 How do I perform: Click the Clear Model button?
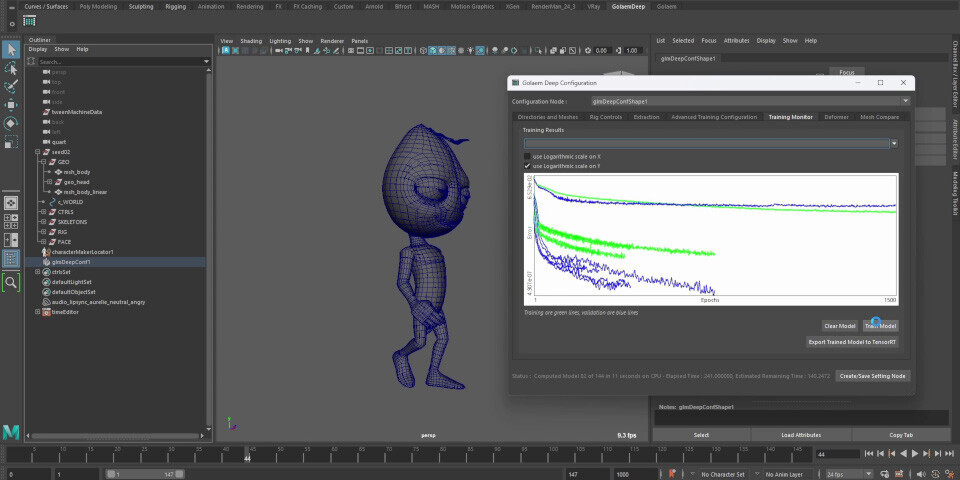[x=839, y=326]
